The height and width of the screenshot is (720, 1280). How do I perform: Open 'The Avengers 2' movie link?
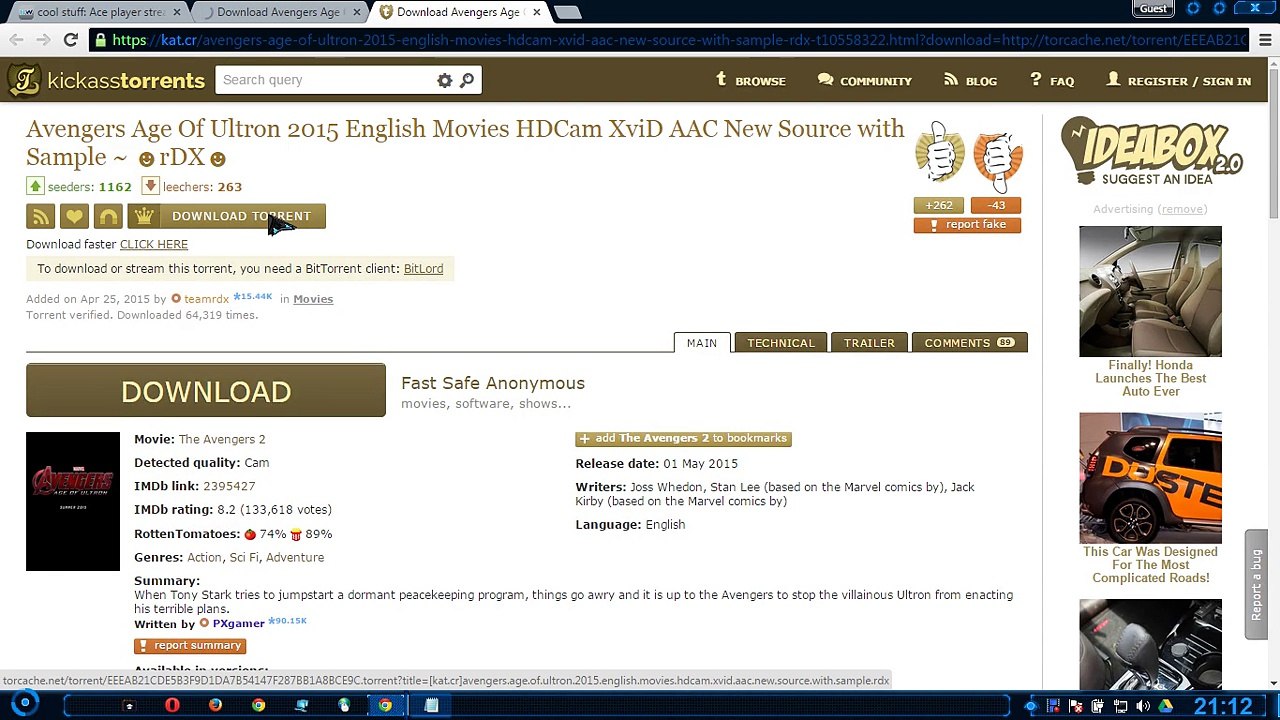pyautogui.click(x=222, y=439)
